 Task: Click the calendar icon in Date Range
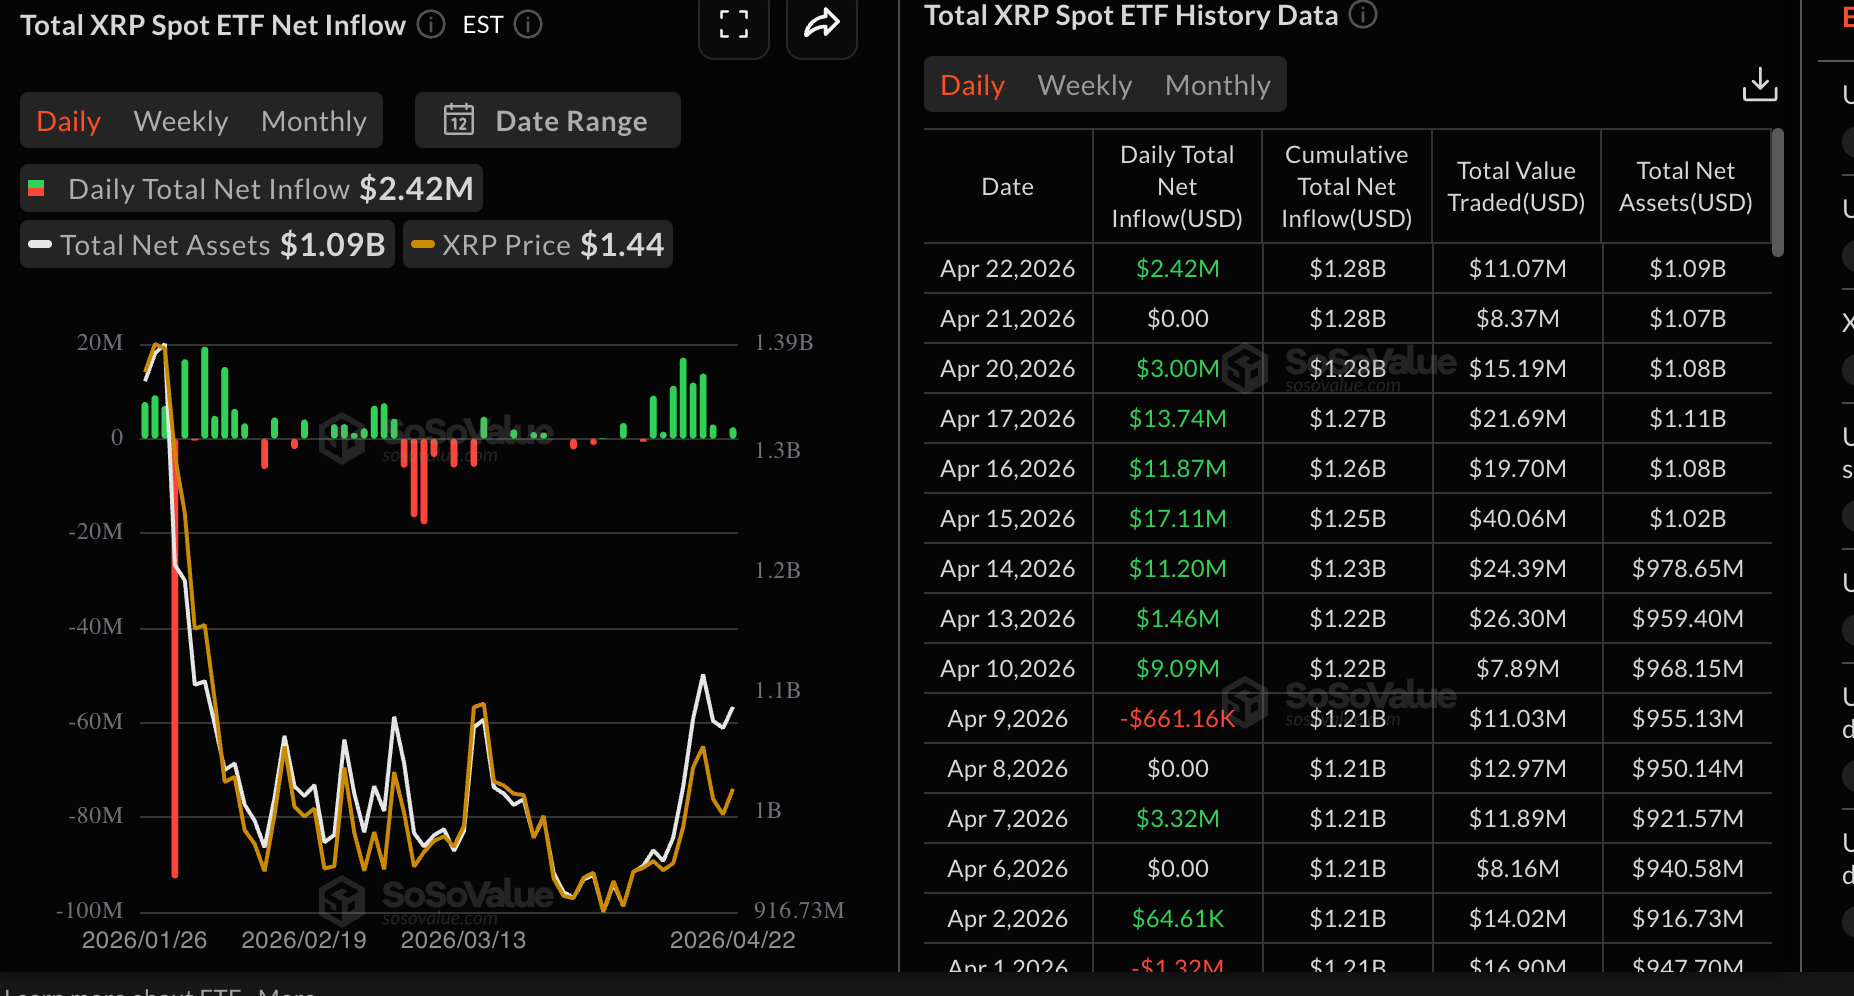click(x=459, y=120)
